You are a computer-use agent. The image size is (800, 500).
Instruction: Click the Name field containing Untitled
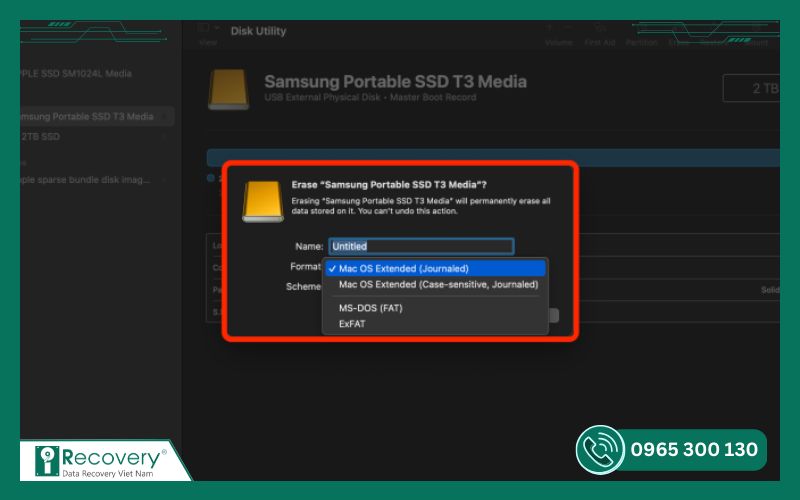[421, 246]
